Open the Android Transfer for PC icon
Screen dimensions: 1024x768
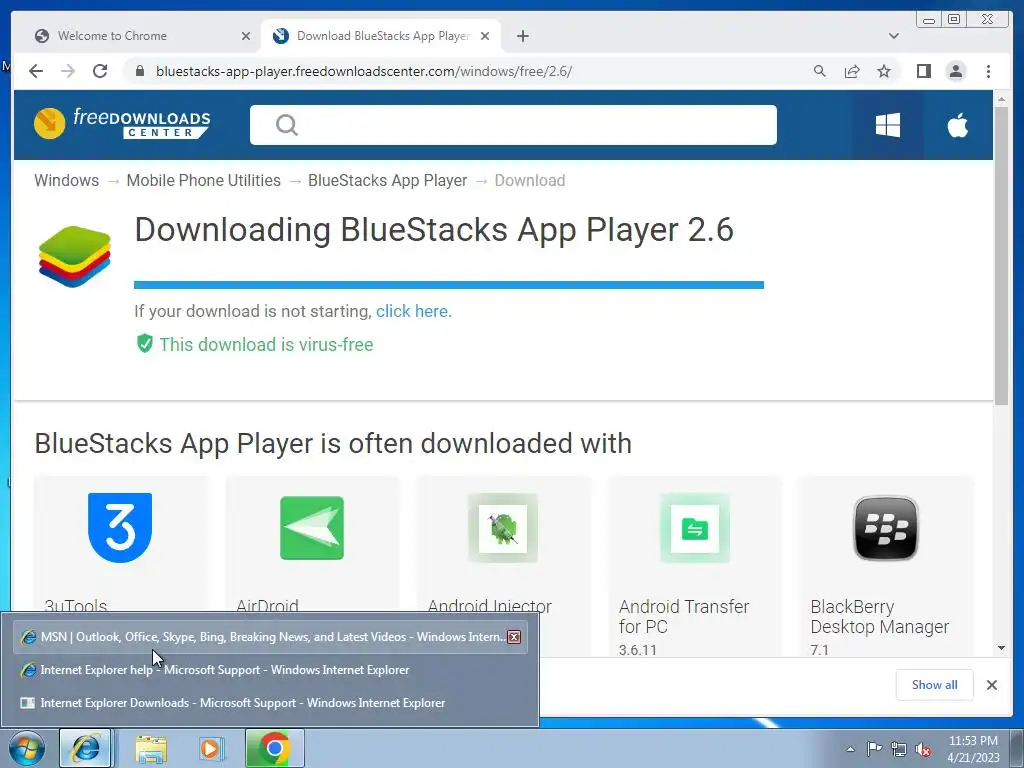[x=694, y=528]
